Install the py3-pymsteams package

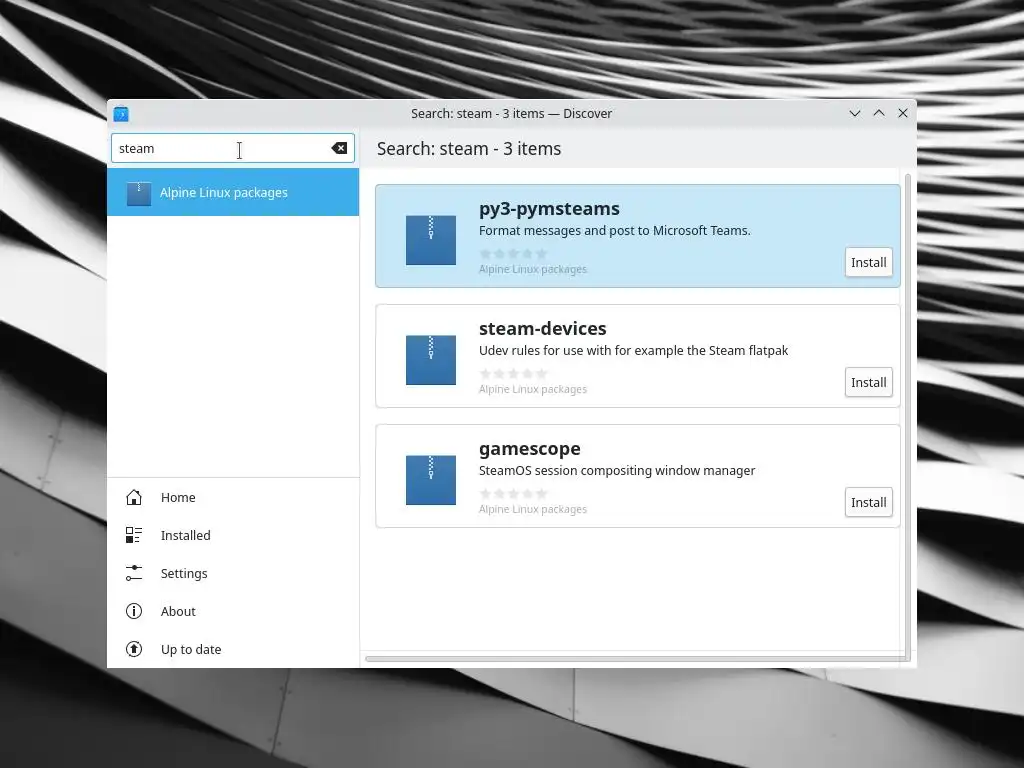coord(869,263)
